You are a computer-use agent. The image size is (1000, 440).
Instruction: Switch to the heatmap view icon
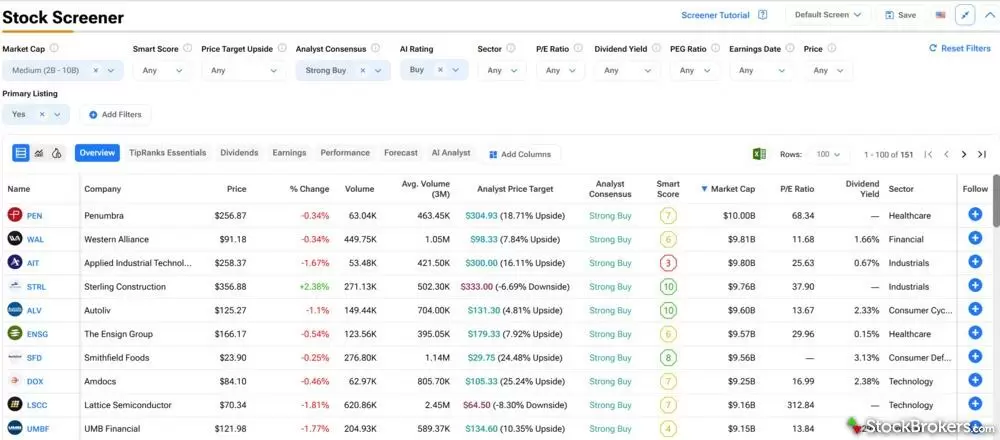(56, 153)
